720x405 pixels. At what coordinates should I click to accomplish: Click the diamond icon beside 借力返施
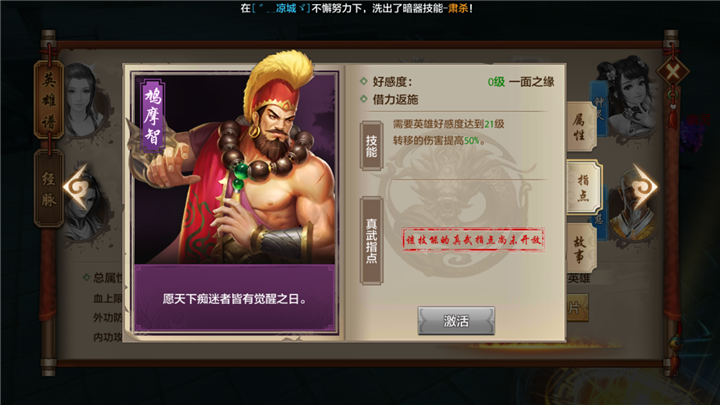(x=364, y=99)
